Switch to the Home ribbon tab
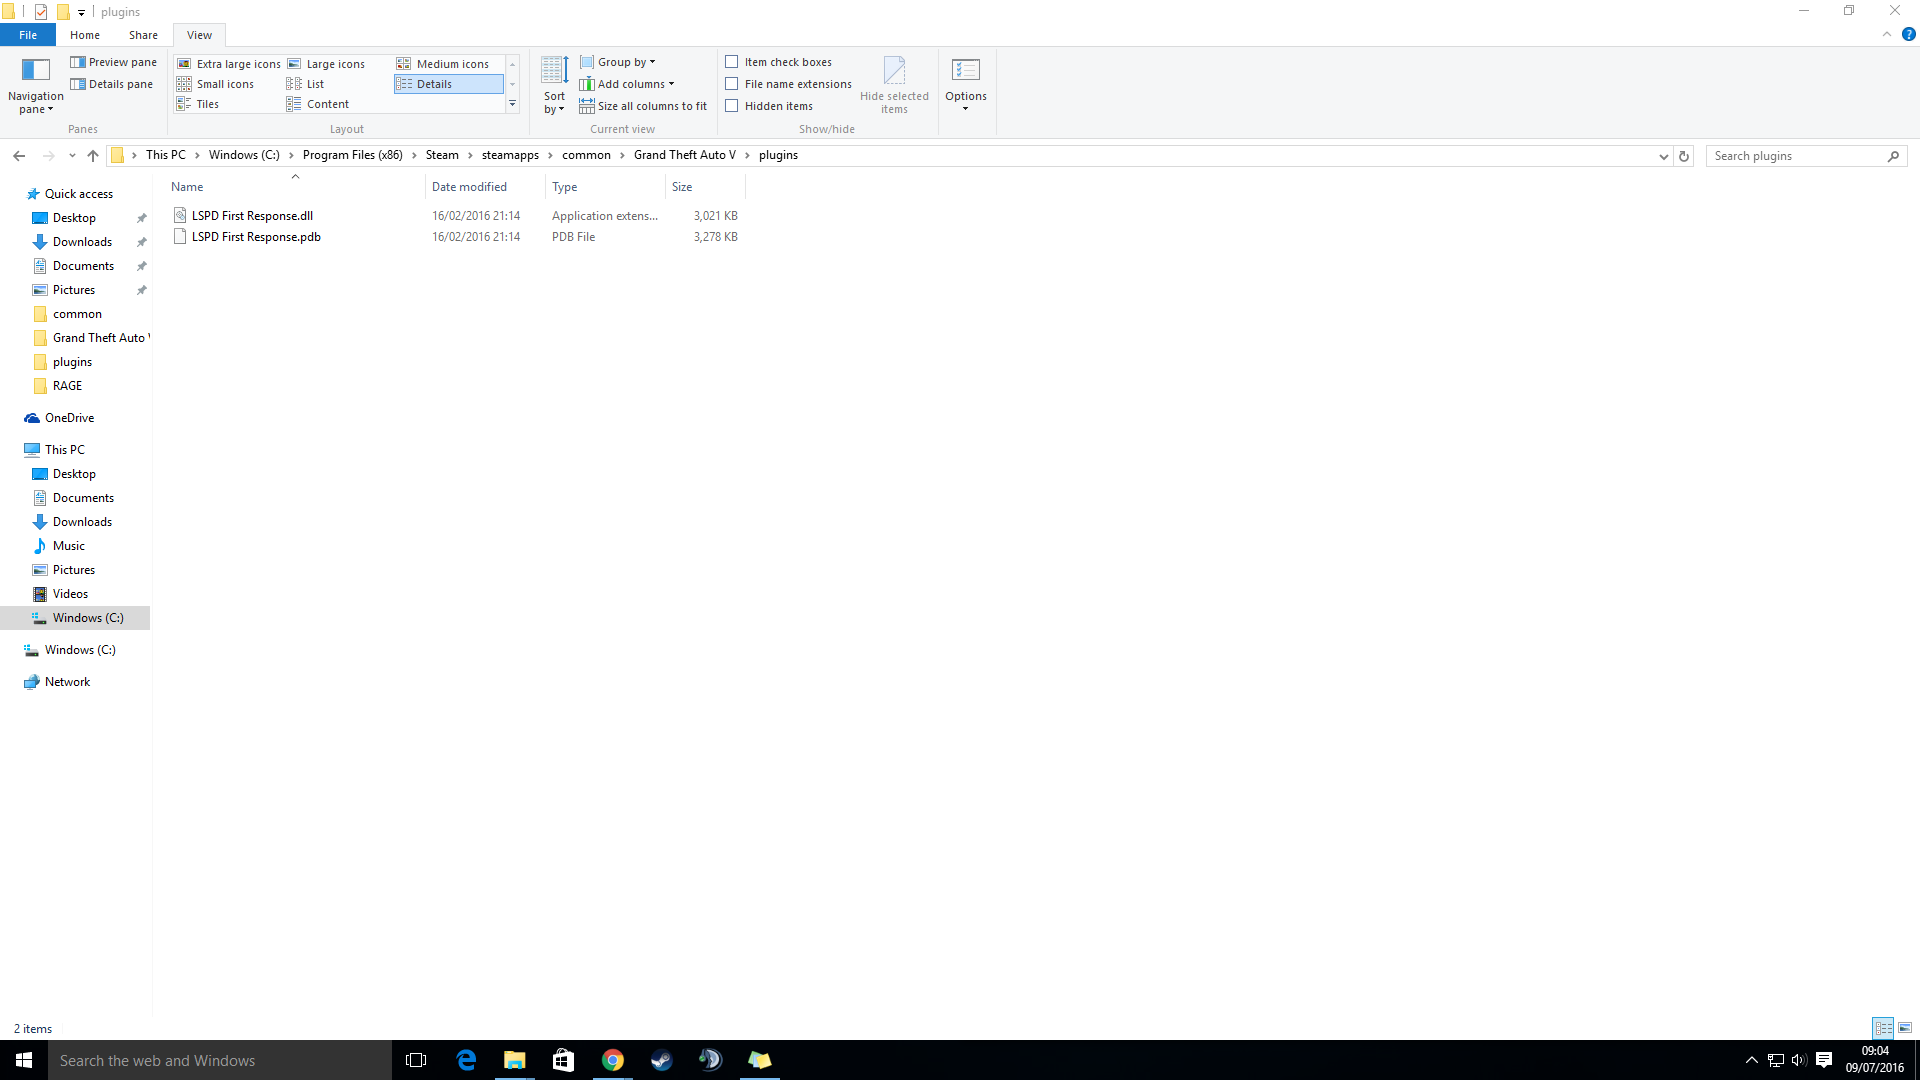1920x1080 pixels. click(x=85, y=35)
